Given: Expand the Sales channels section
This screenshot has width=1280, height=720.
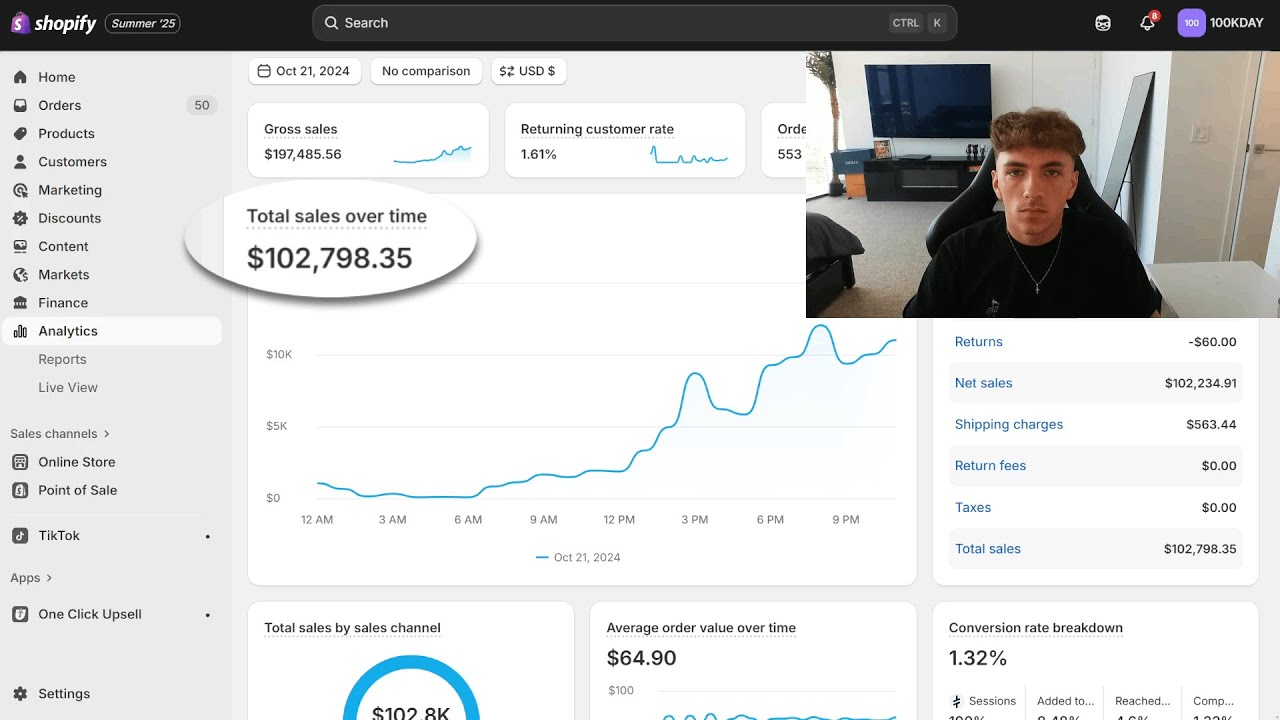Looking at the screenshot, I should coord(60,434).
